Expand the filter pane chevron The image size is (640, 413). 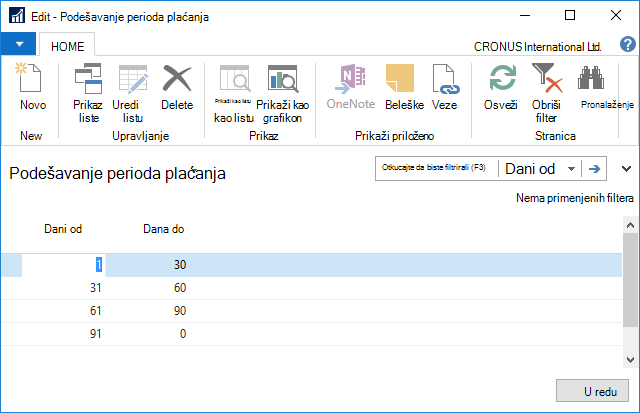626,169
